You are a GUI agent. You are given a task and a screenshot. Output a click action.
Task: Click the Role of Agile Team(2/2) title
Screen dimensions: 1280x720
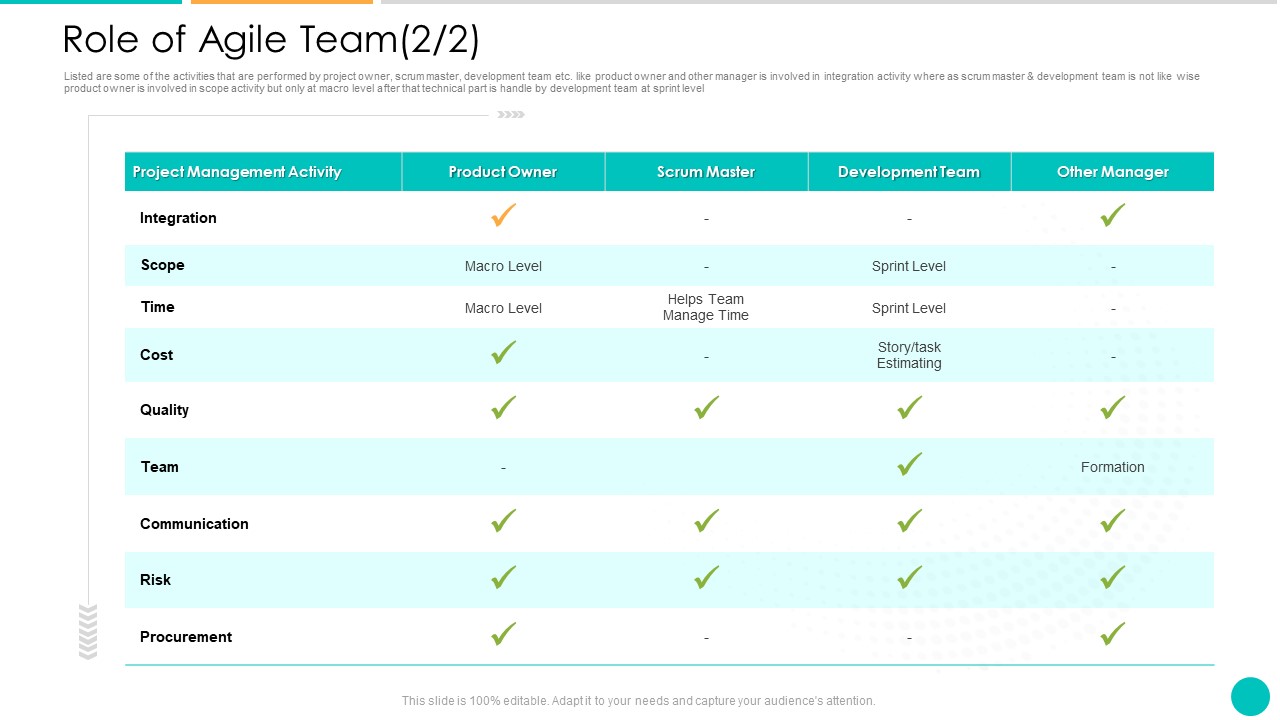[271, 40]
